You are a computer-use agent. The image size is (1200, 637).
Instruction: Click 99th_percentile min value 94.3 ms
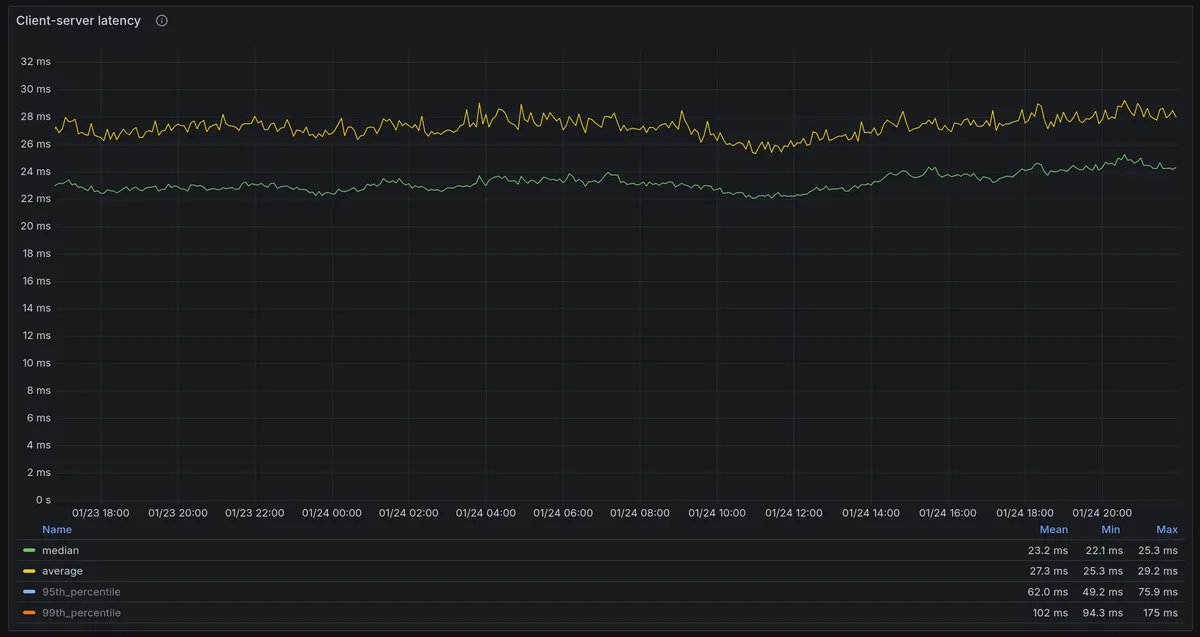click(x=1103, y=613)
